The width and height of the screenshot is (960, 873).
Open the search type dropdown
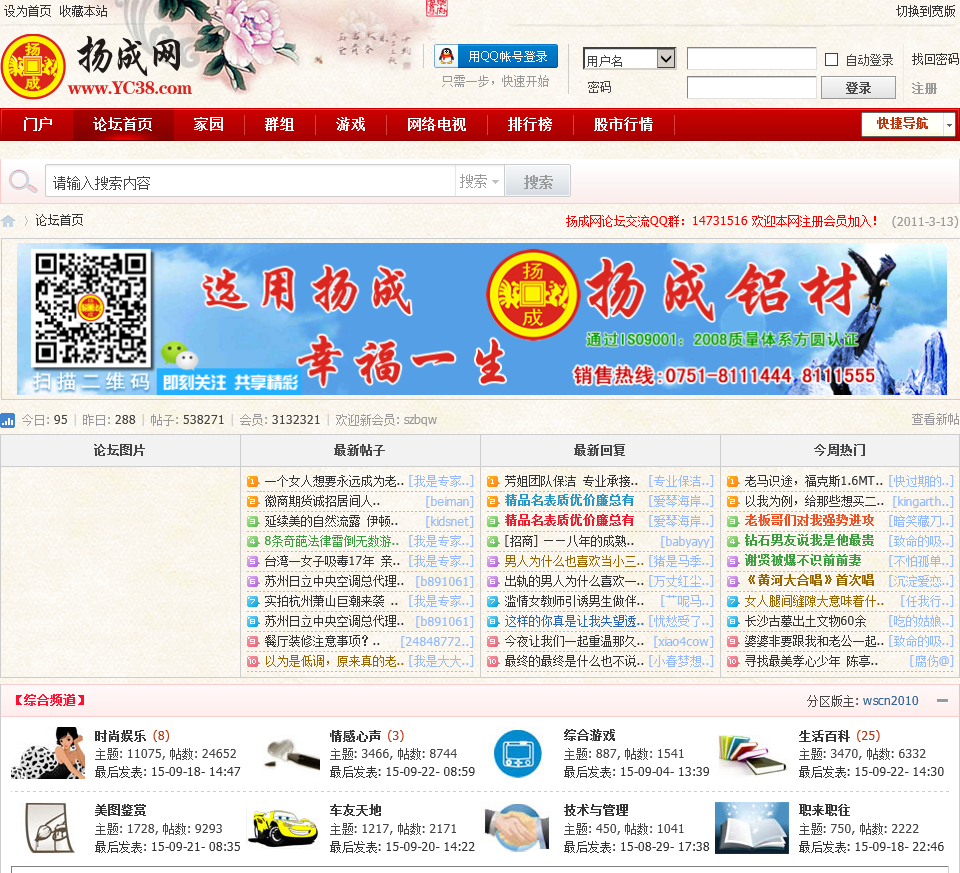click(x=479, y=181)
